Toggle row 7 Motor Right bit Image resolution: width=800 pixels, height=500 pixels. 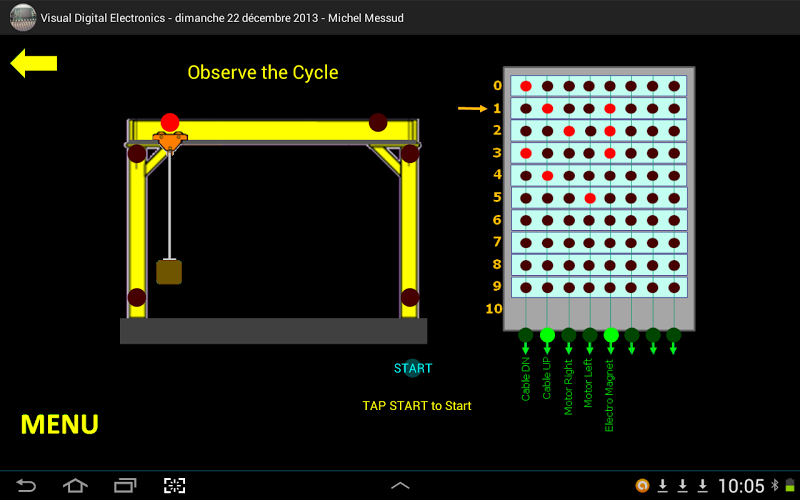point(569,243)
